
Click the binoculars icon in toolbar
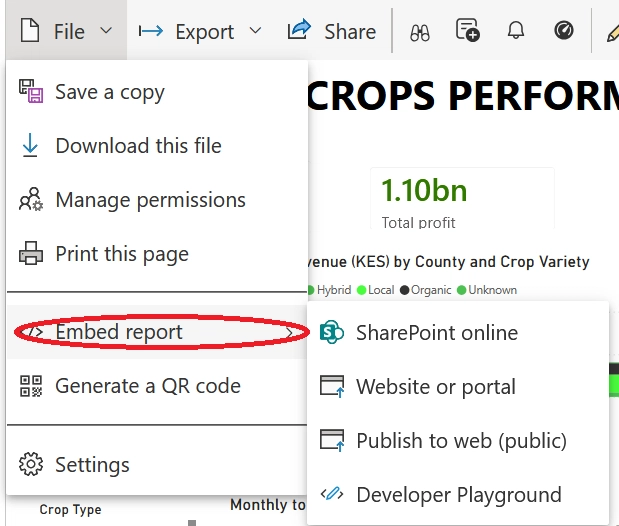[x=420, y=32]
